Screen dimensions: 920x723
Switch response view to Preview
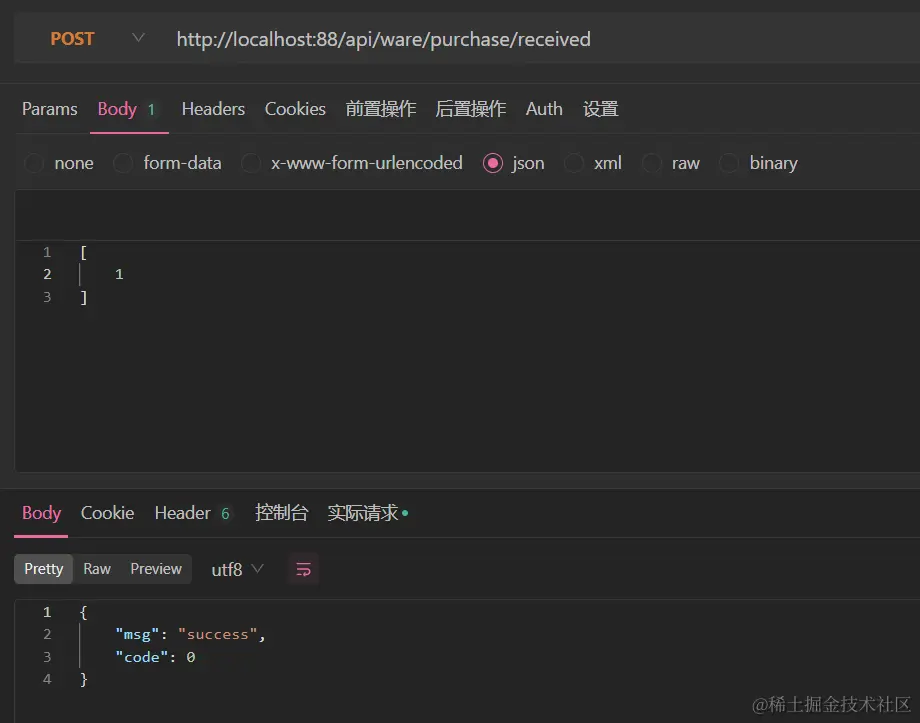coord(156,569)
